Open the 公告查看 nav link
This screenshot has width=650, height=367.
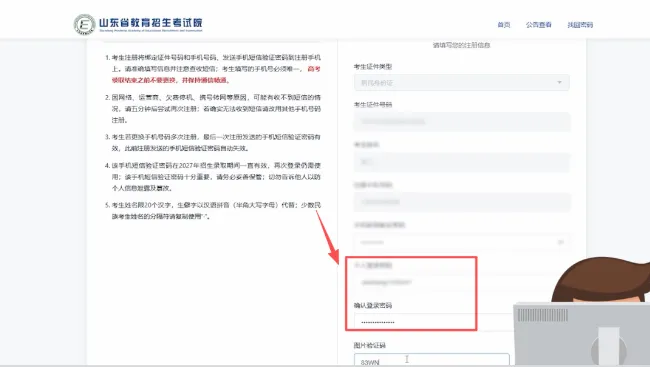pos(538,25)
